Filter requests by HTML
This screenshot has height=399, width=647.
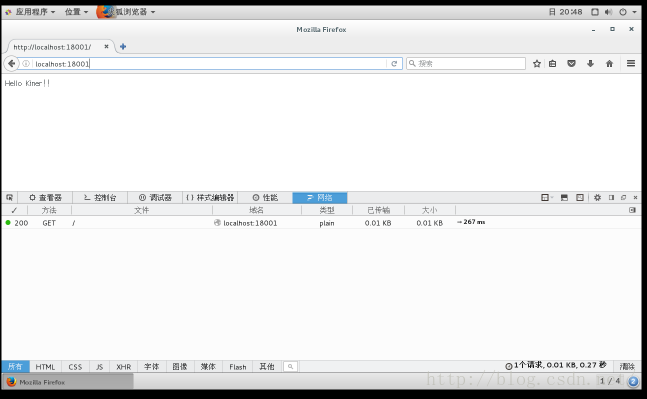[45, 366]
